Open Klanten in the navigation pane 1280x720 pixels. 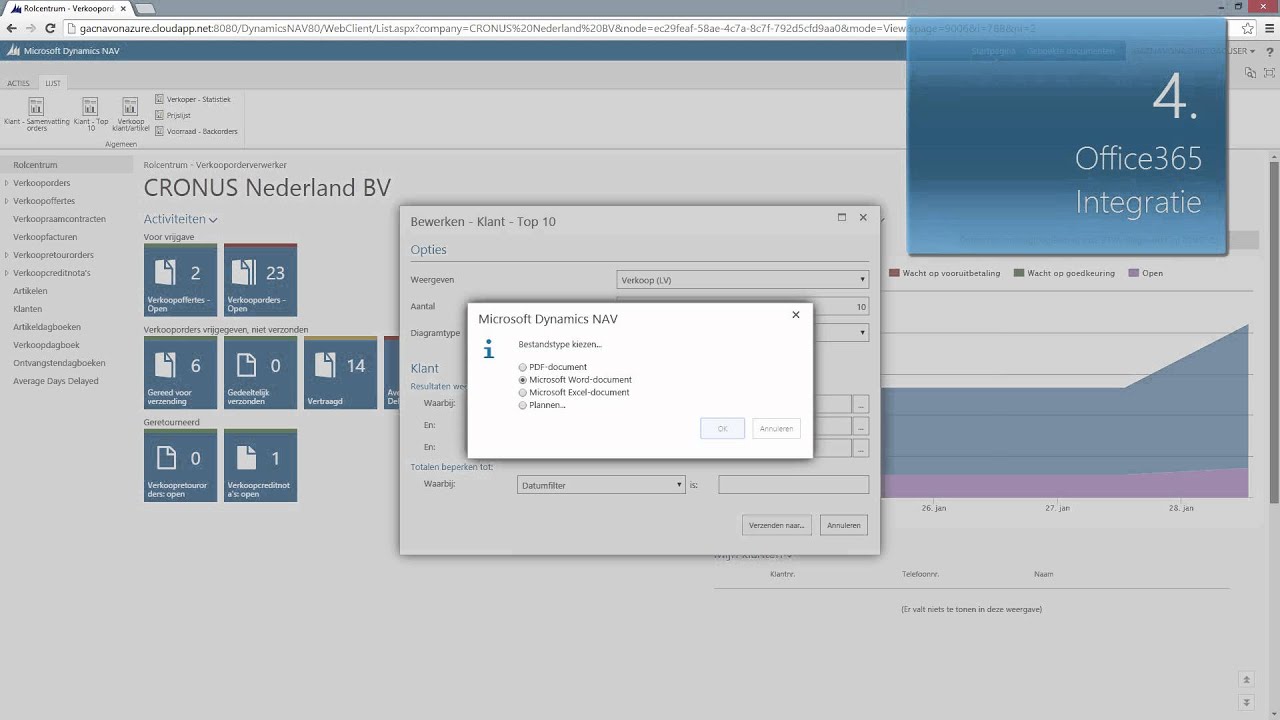[x=27, y=309]
